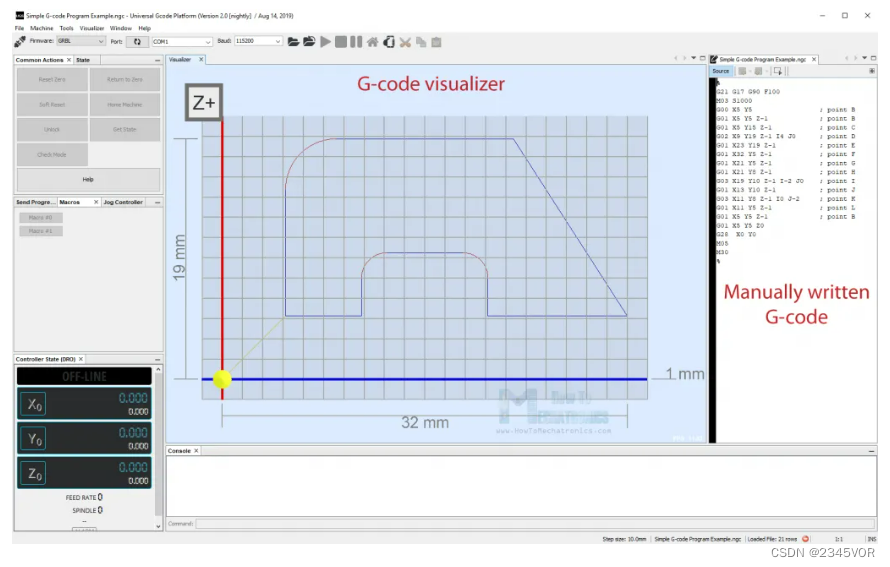The width and height of the screenshot is (890, 567).
Task: Minimize the Console panel
Action: click(x=871, y=451)
